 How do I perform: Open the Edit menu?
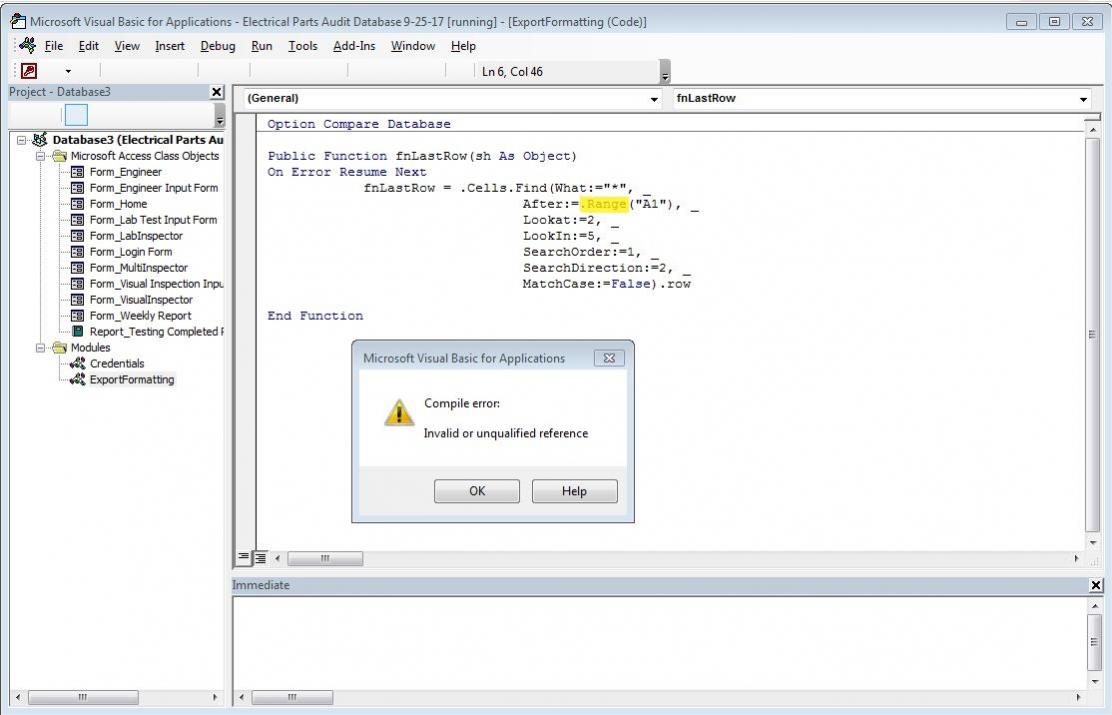89,46
